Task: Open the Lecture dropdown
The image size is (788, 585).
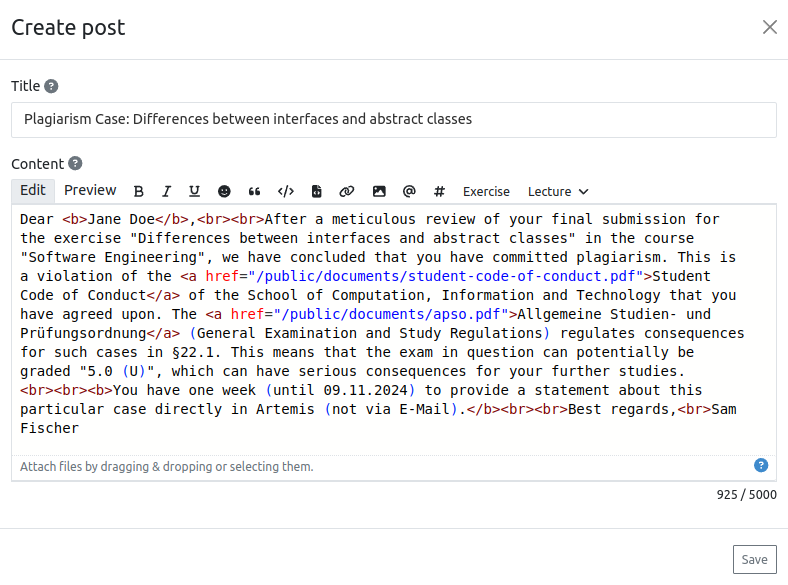Action: click(x=558, y=192)
